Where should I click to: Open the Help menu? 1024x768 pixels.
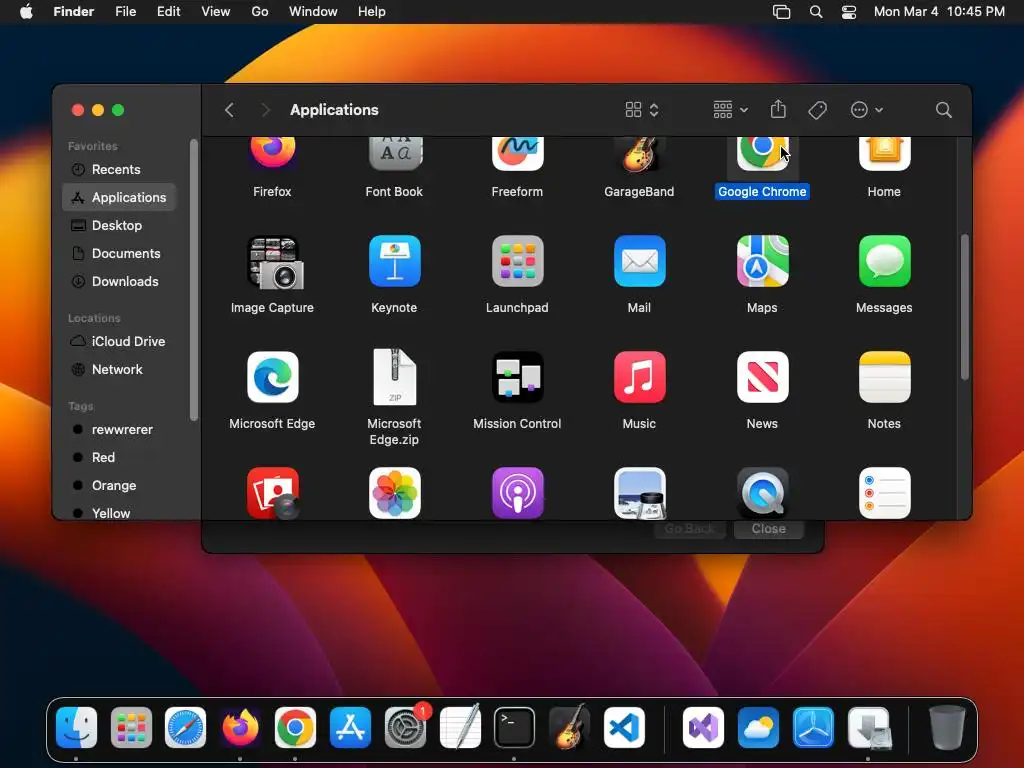coord(372,12)
